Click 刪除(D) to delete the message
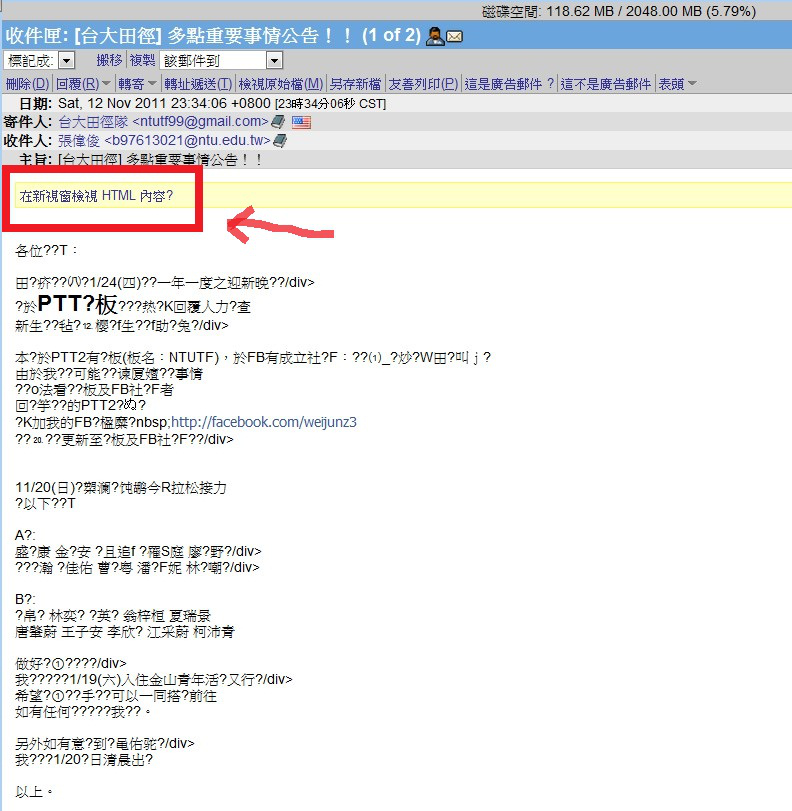Screen dimensions: 792x811 pos(27,84)
